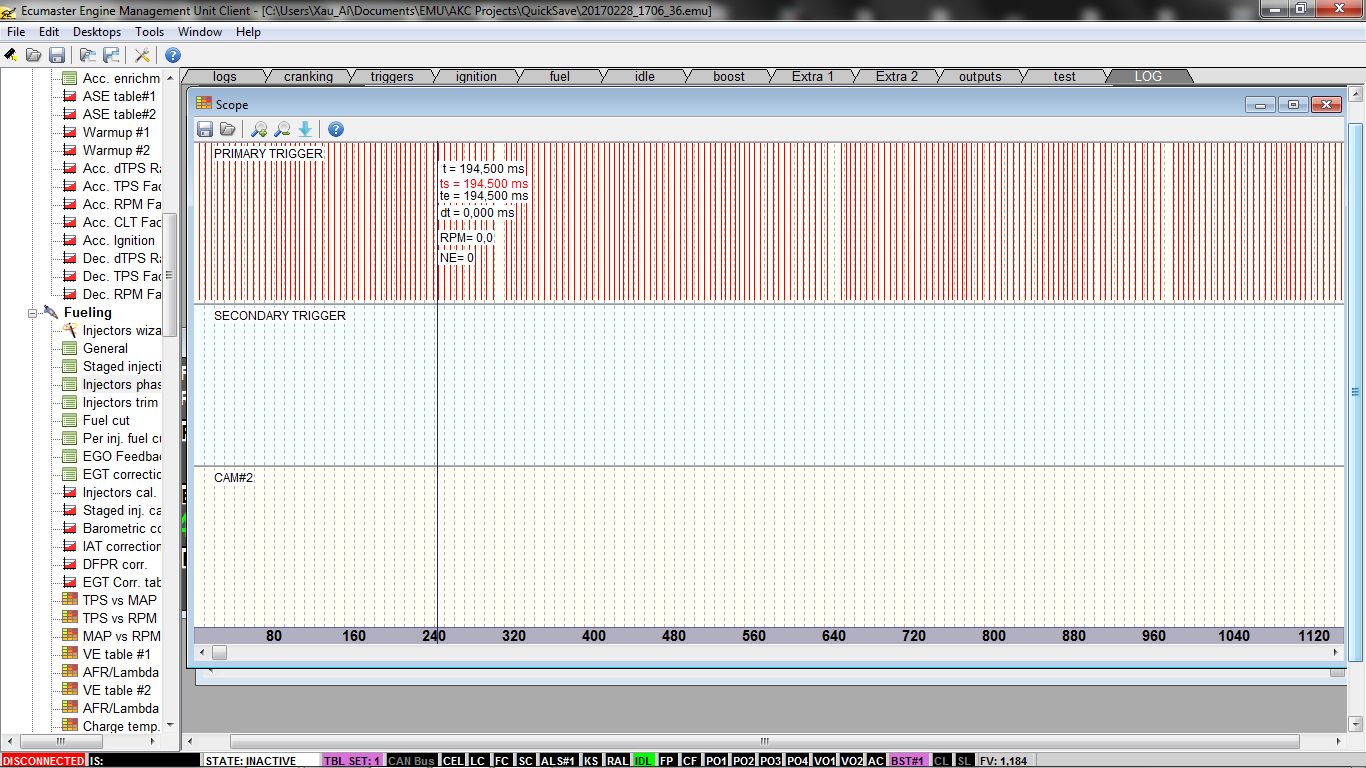Click open folder icon in Scope toolbar

pos(228,129)
